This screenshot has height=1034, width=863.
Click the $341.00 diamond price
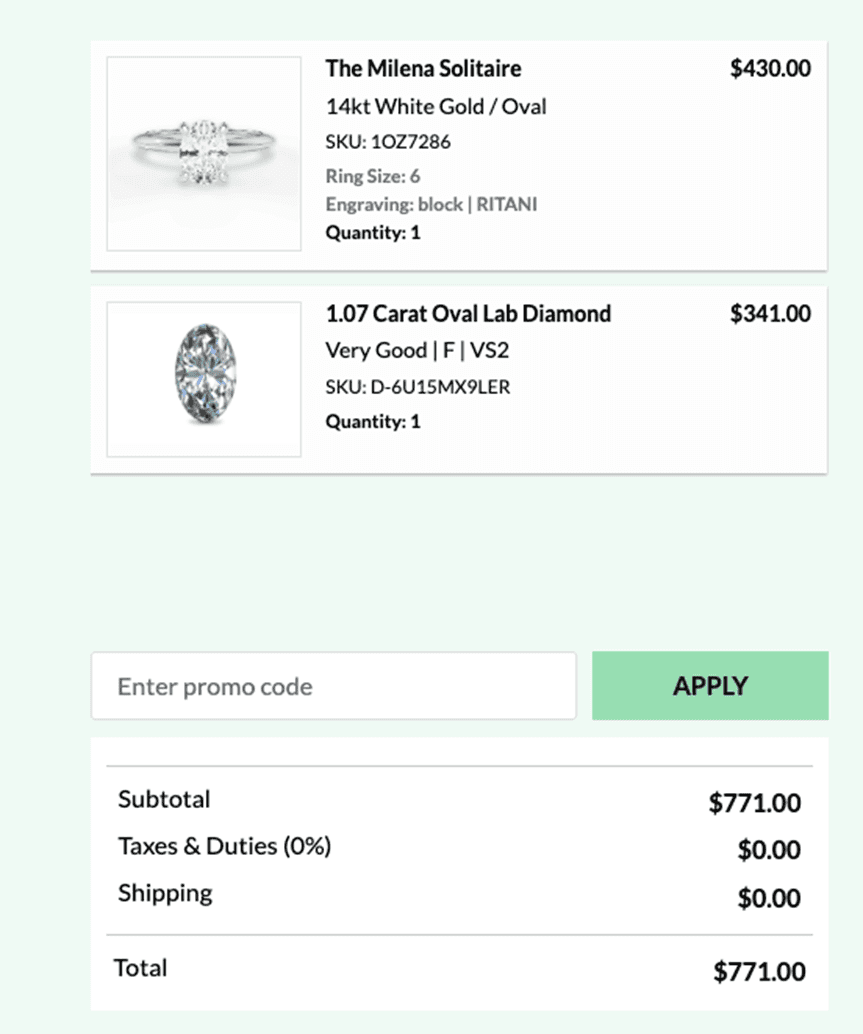(x=770, y=314)
